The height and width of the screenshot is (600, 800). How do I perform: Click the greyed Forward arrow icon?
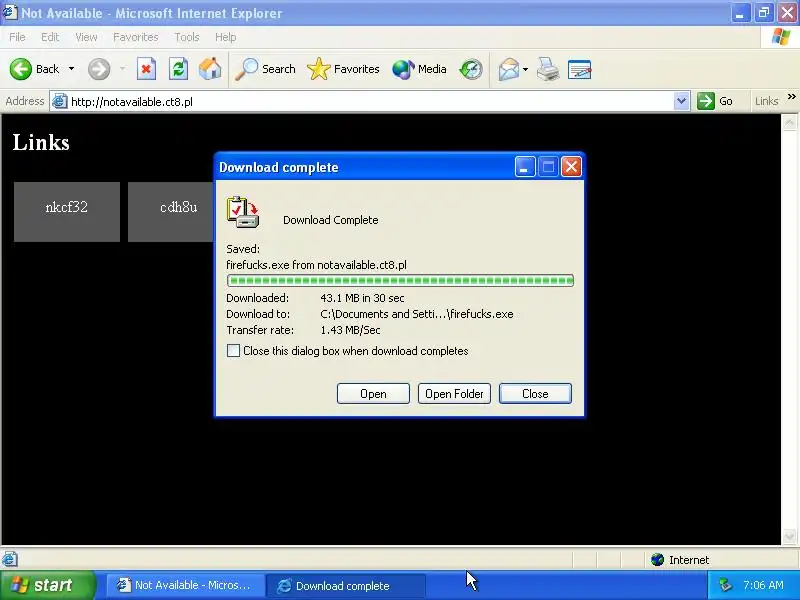pos(99,69)
